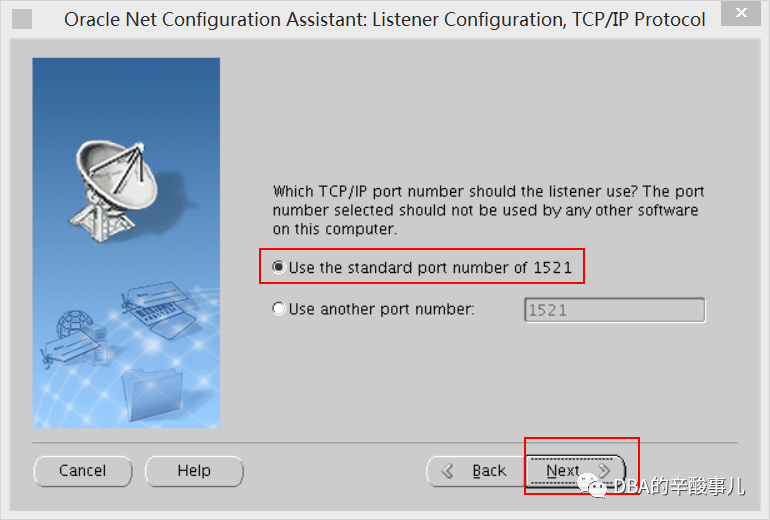Click the DBA watermark text
The image size is (770, 520).
(680, 486)
